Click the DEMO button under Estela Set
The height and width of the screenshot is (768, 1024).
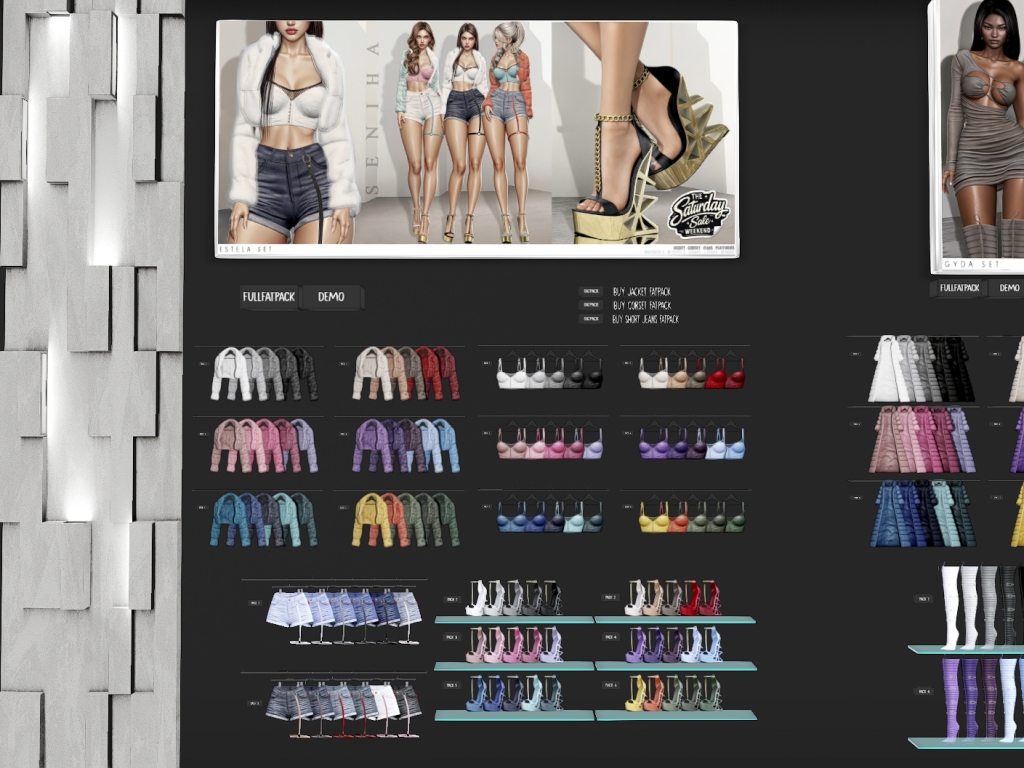point(331,297)
